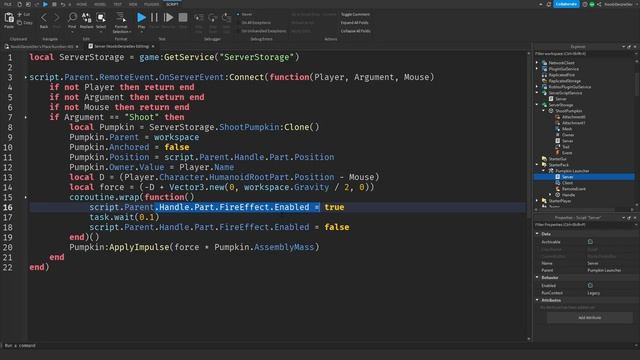Select the Mesh under ShootPumpkin

(x=567, y=129)
